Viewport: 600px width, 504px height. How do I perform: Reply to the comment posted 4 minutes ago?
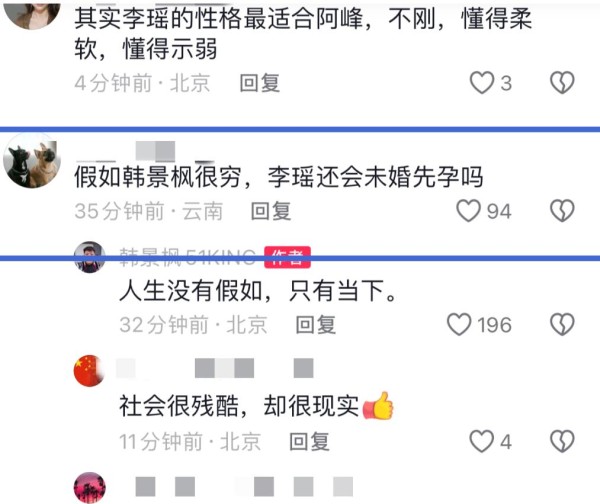pos(260,83)
